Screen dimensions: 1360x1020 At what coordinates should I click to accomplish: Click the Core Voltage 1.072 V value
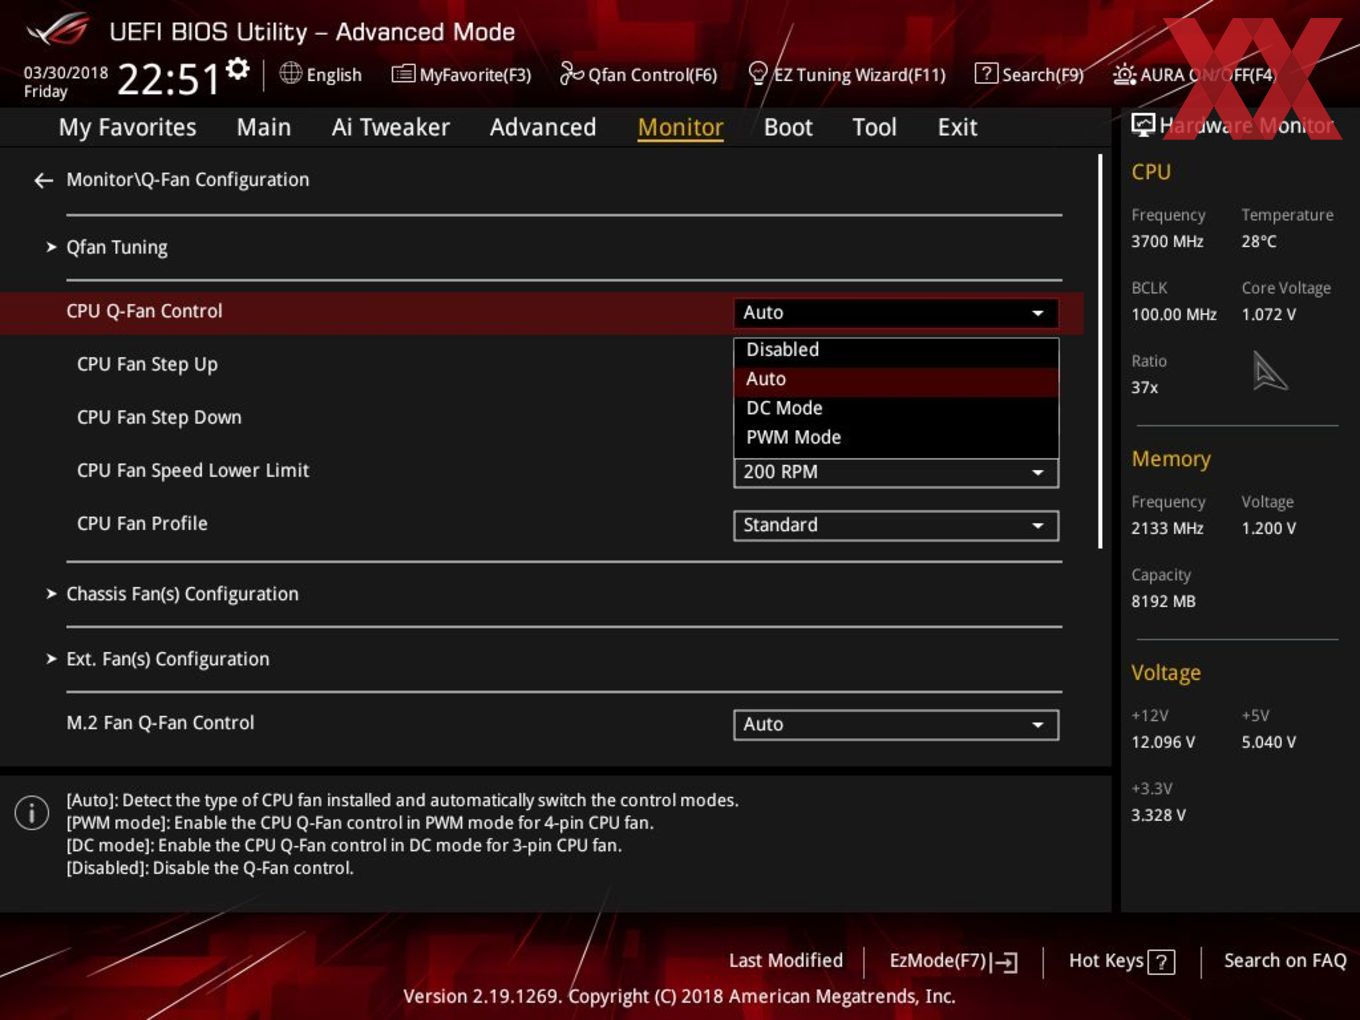coord(1268,314)
